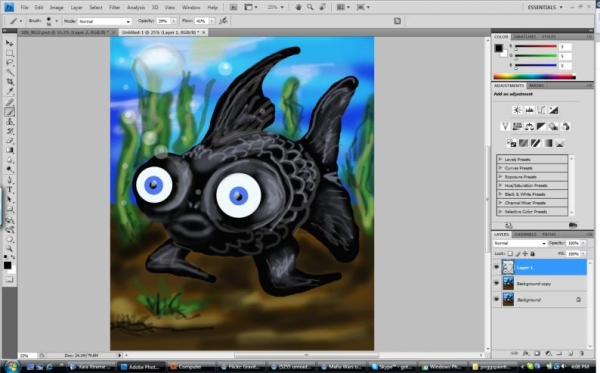Image resolution: width=600 pixels, height=373 pixels.
Task: Select the Eraser tool
Action: coord(10,141)
